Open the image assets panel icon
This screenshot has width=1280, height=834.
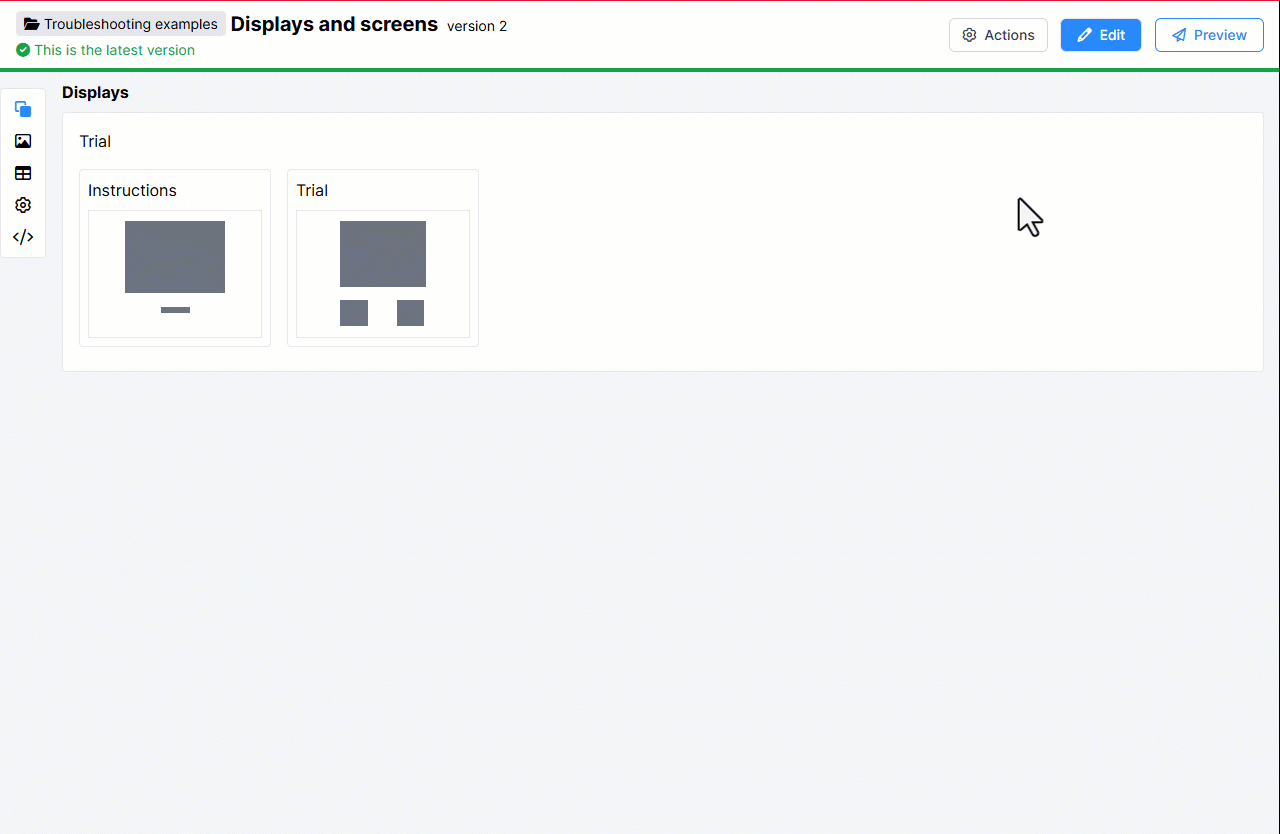pyautogui.click(x=23, y=141)
